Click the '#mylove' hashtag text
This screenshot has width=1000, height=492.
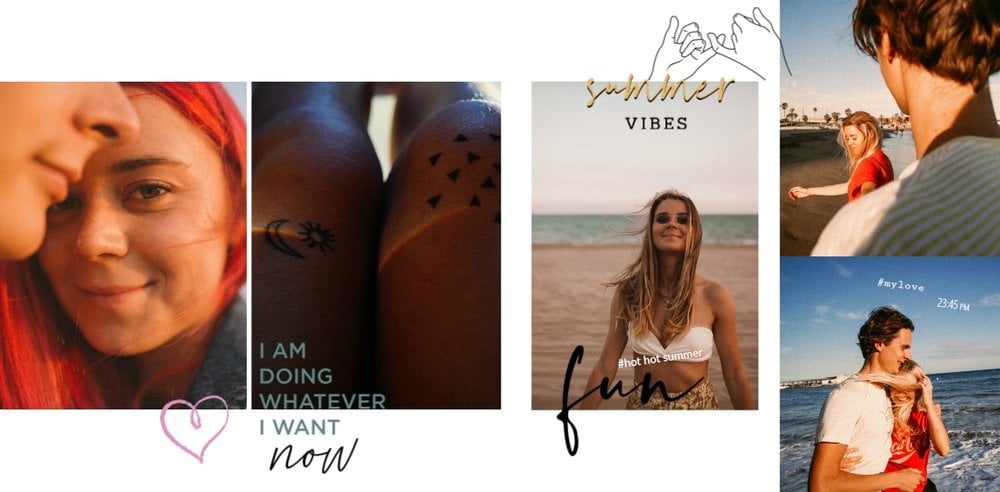coord(901,285)
